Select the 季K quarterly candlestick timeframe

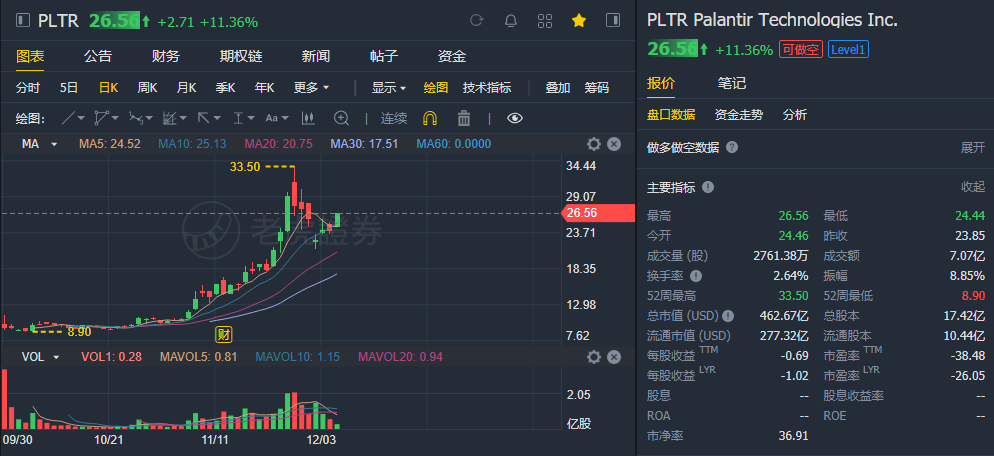[x=226, y=88]
